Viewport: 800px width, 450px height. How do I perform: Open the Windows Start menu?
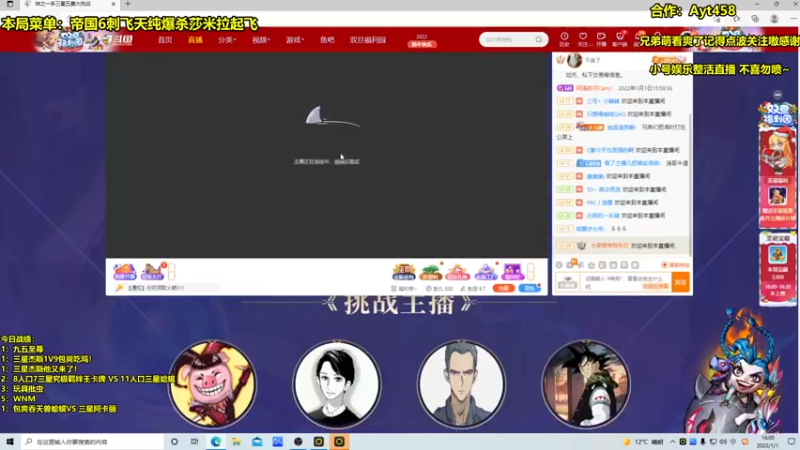coord(10,442)
